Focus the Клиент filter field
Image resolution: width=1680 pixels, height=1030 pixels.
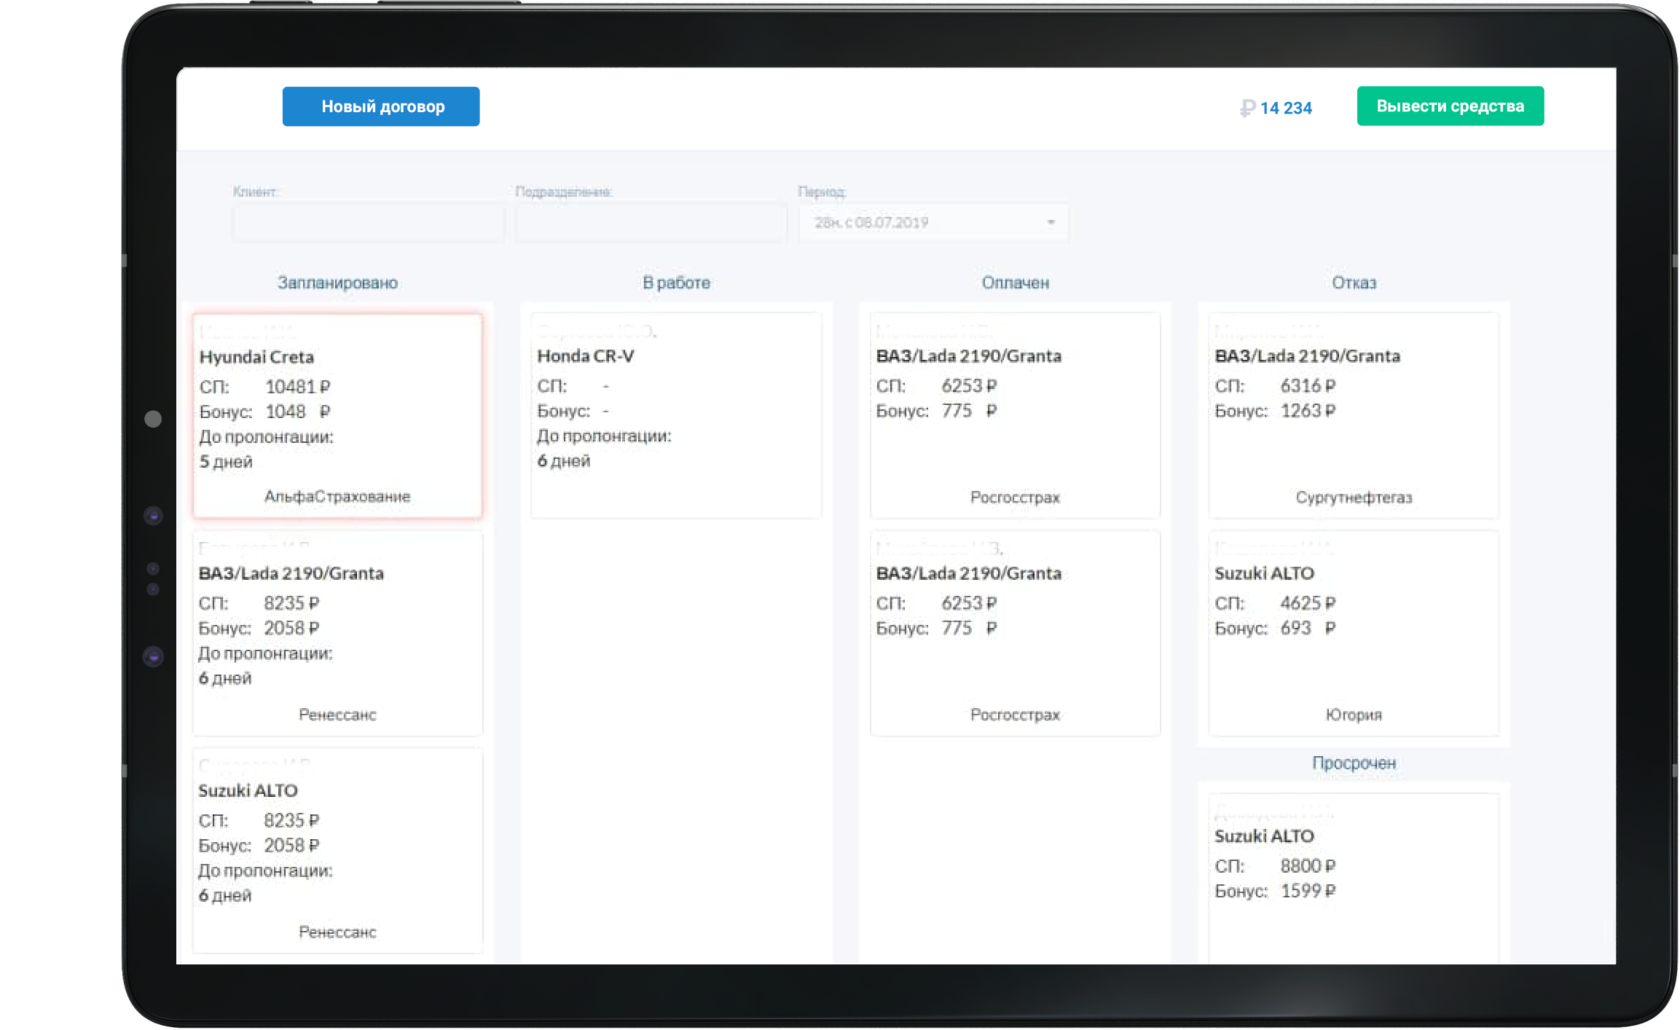[x=368, y=222]
